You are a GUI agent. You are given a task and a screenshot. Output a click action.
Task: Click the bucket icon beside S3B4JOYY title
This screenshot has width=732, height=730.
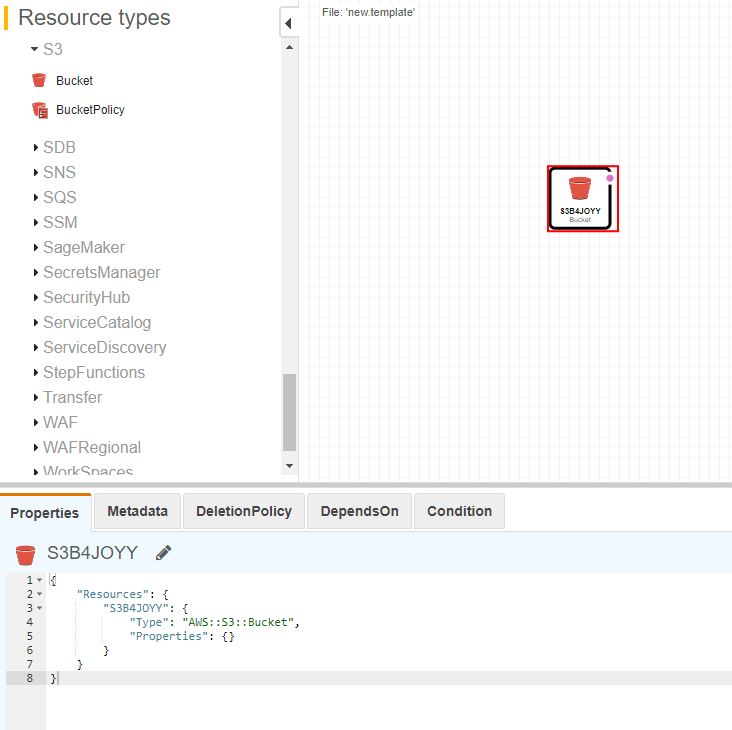(25, 554)
